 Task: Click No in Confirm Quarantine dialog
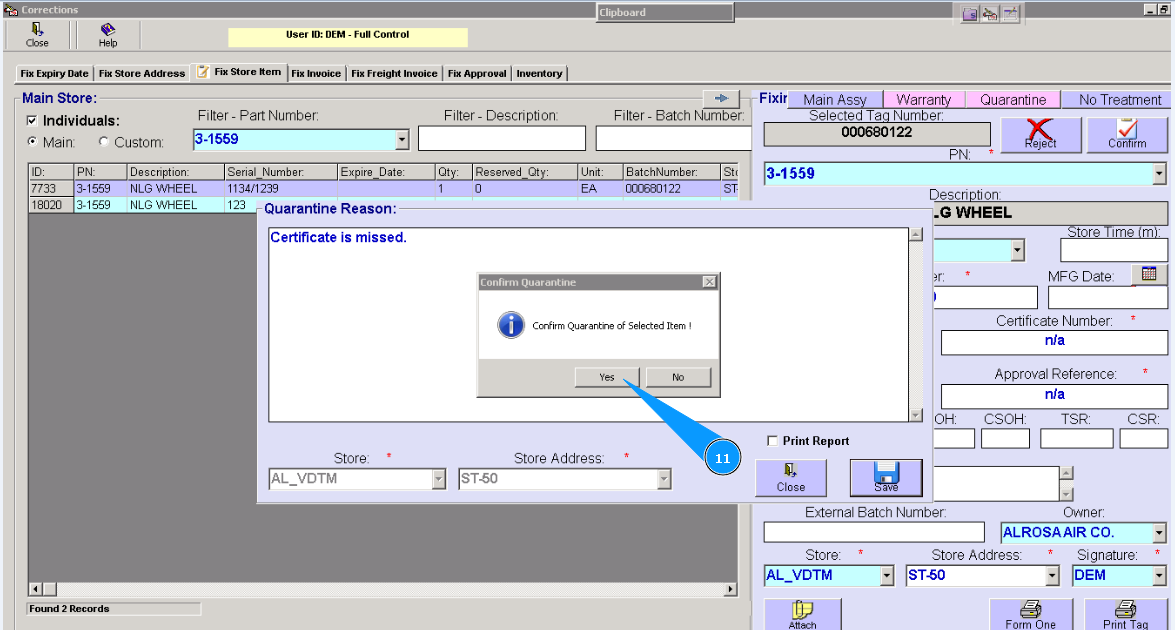coord(678,377)
